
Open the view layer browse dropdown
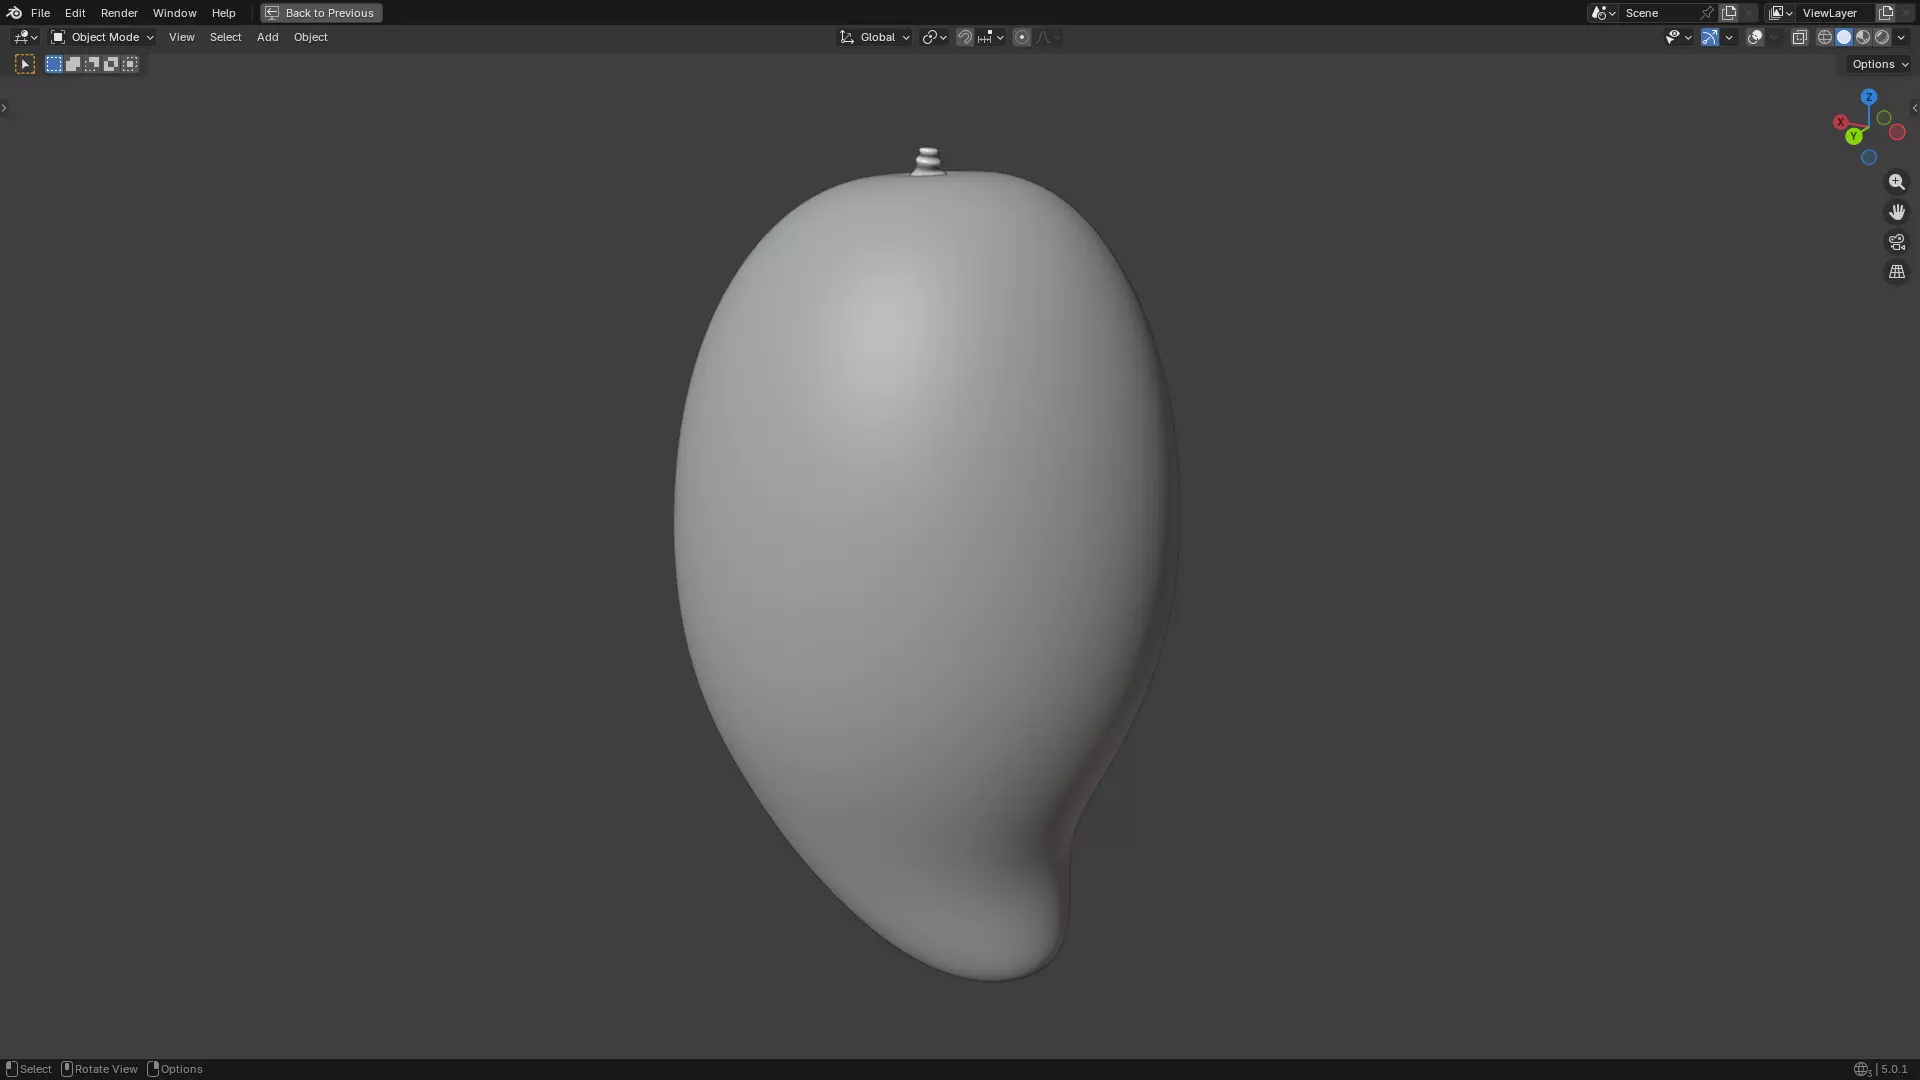coord(1781,13)
